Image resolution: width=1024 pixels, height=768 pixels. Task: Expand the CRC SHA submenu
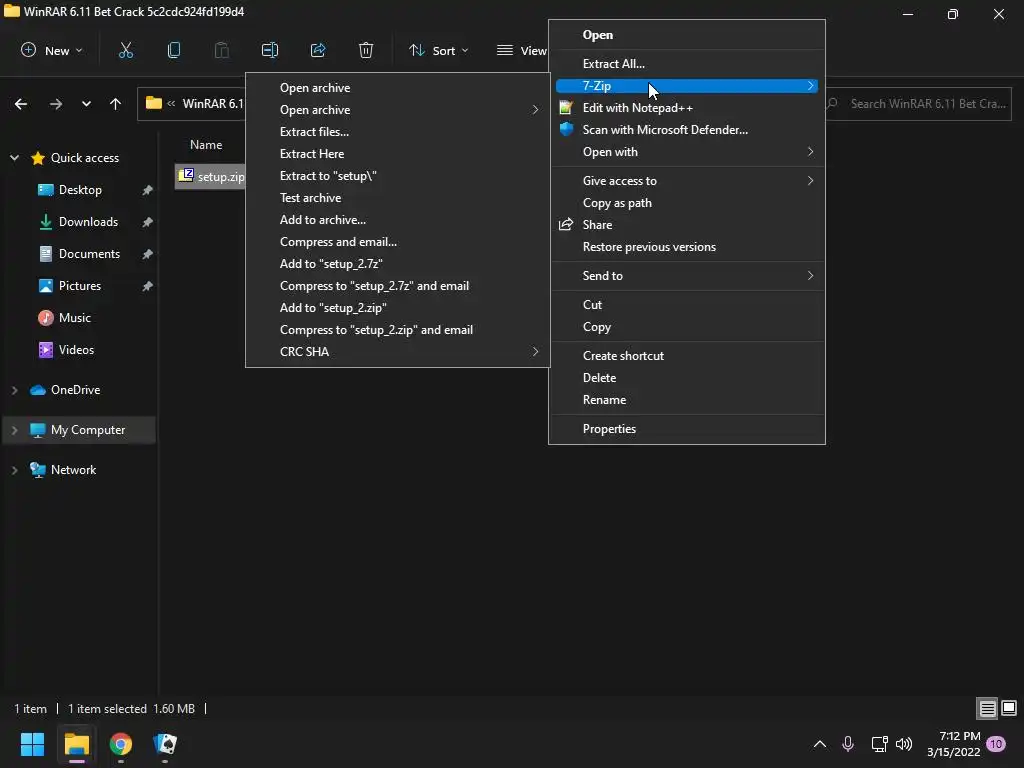click(x=397, y=352)
